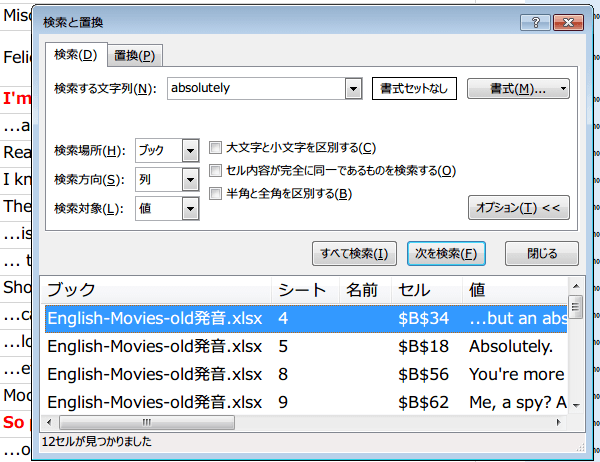Click the horizontal scrollbar right arrow
The width and height of the screenshot is (600, 462).
tap(558, 423)
